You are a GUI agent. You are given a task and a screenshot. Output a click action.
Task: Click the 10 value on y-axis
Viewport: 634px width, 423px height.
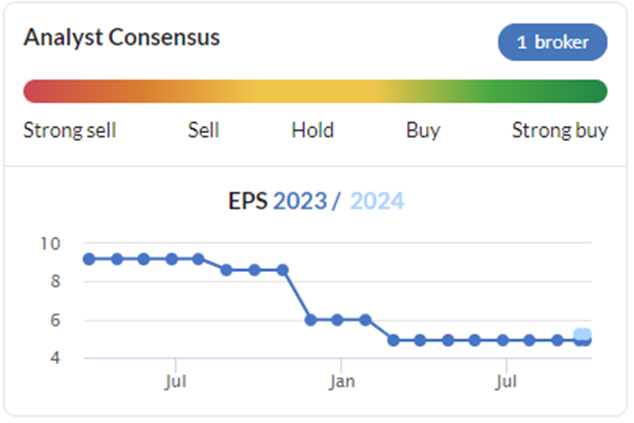point(51,244)
